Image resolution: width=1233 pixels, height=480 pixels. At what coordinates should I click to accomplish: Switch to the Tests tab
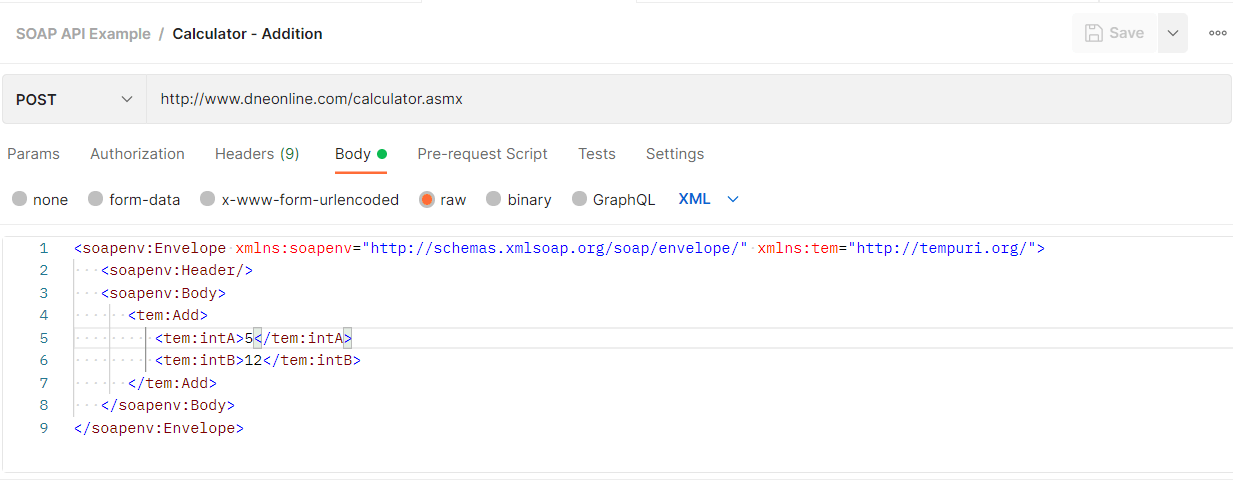(x=596, y=154)
